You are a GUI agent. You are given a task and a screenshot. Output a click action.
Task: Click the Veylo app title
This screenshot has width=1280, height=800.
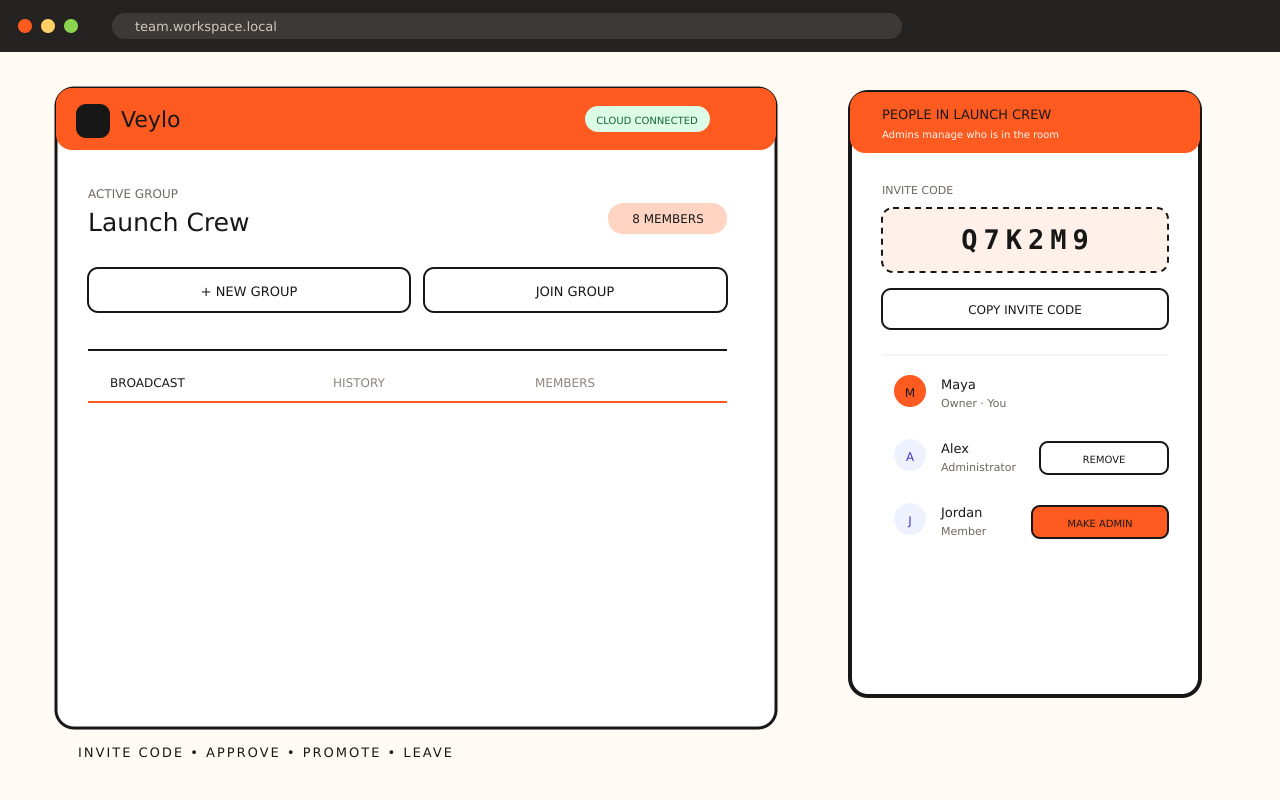[151, 120]
